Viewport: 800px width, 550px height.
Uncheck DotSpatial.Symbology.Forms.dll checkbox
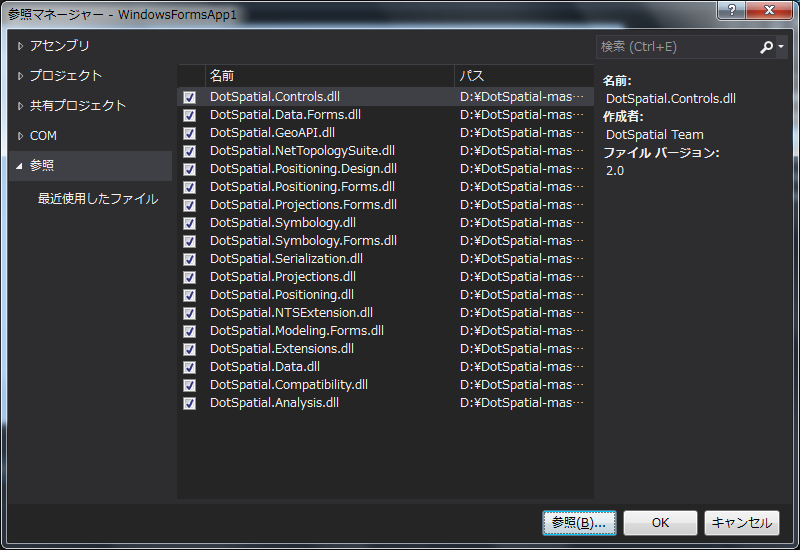click(189, 241)
